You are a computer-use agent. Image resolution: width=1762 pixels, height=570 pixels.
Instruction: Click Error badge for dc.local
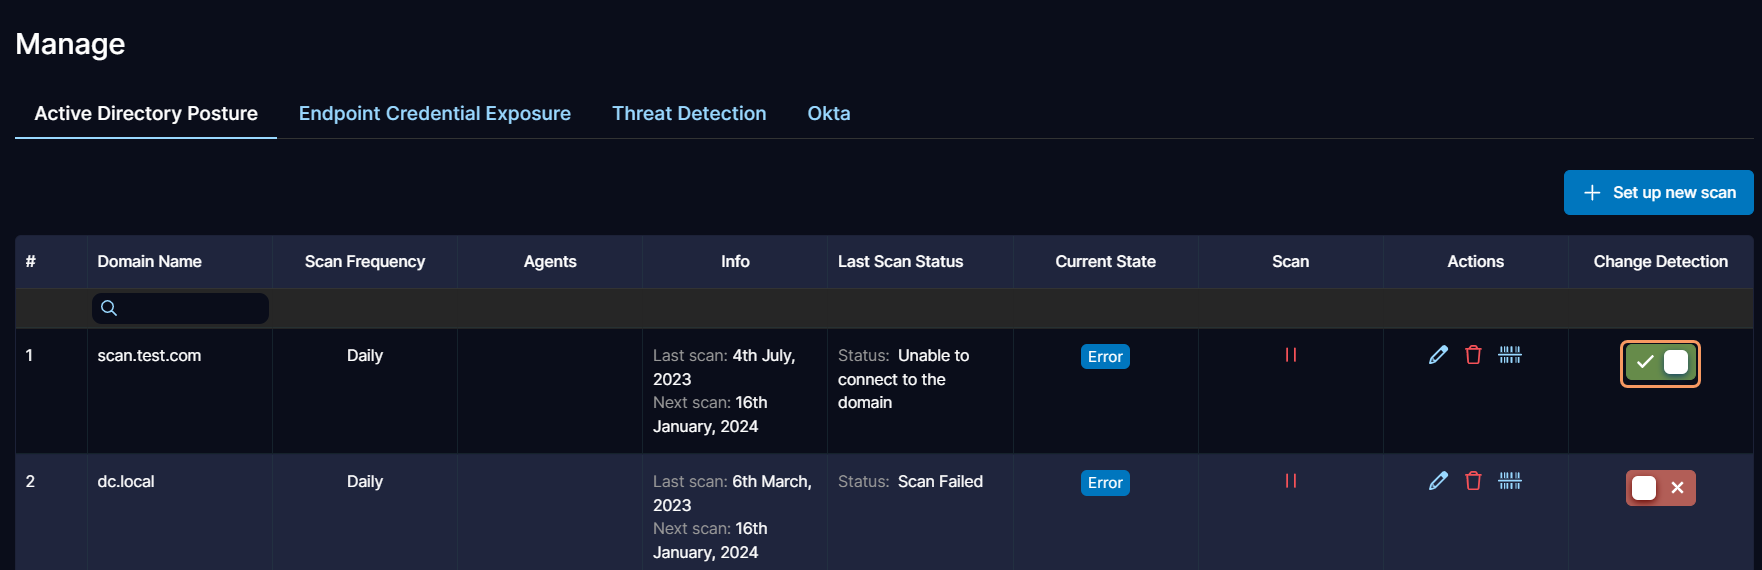pyautogui.click(x=1105, y=483)
